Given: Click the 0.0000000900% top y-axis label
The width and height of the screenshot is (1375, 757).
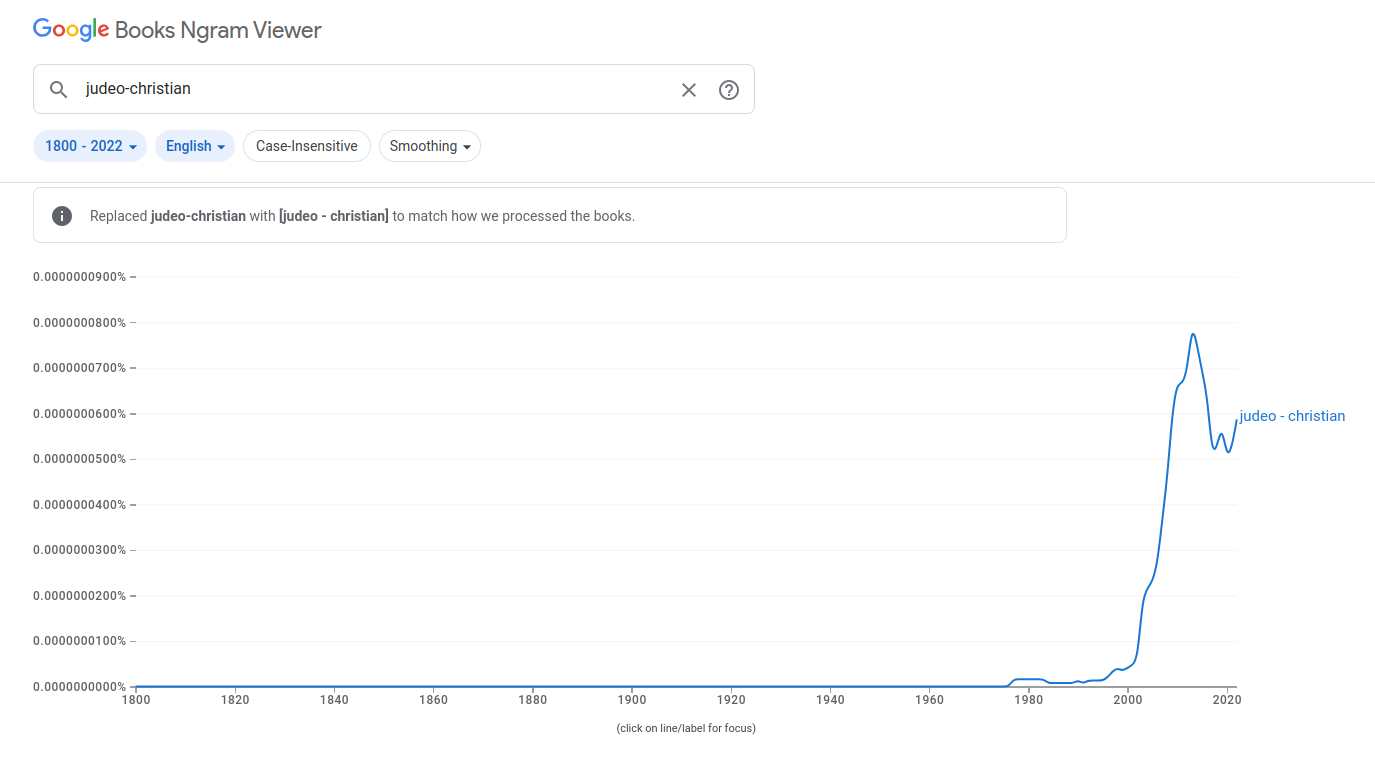Looking at the screenshot, I should [x=80, y=277].
